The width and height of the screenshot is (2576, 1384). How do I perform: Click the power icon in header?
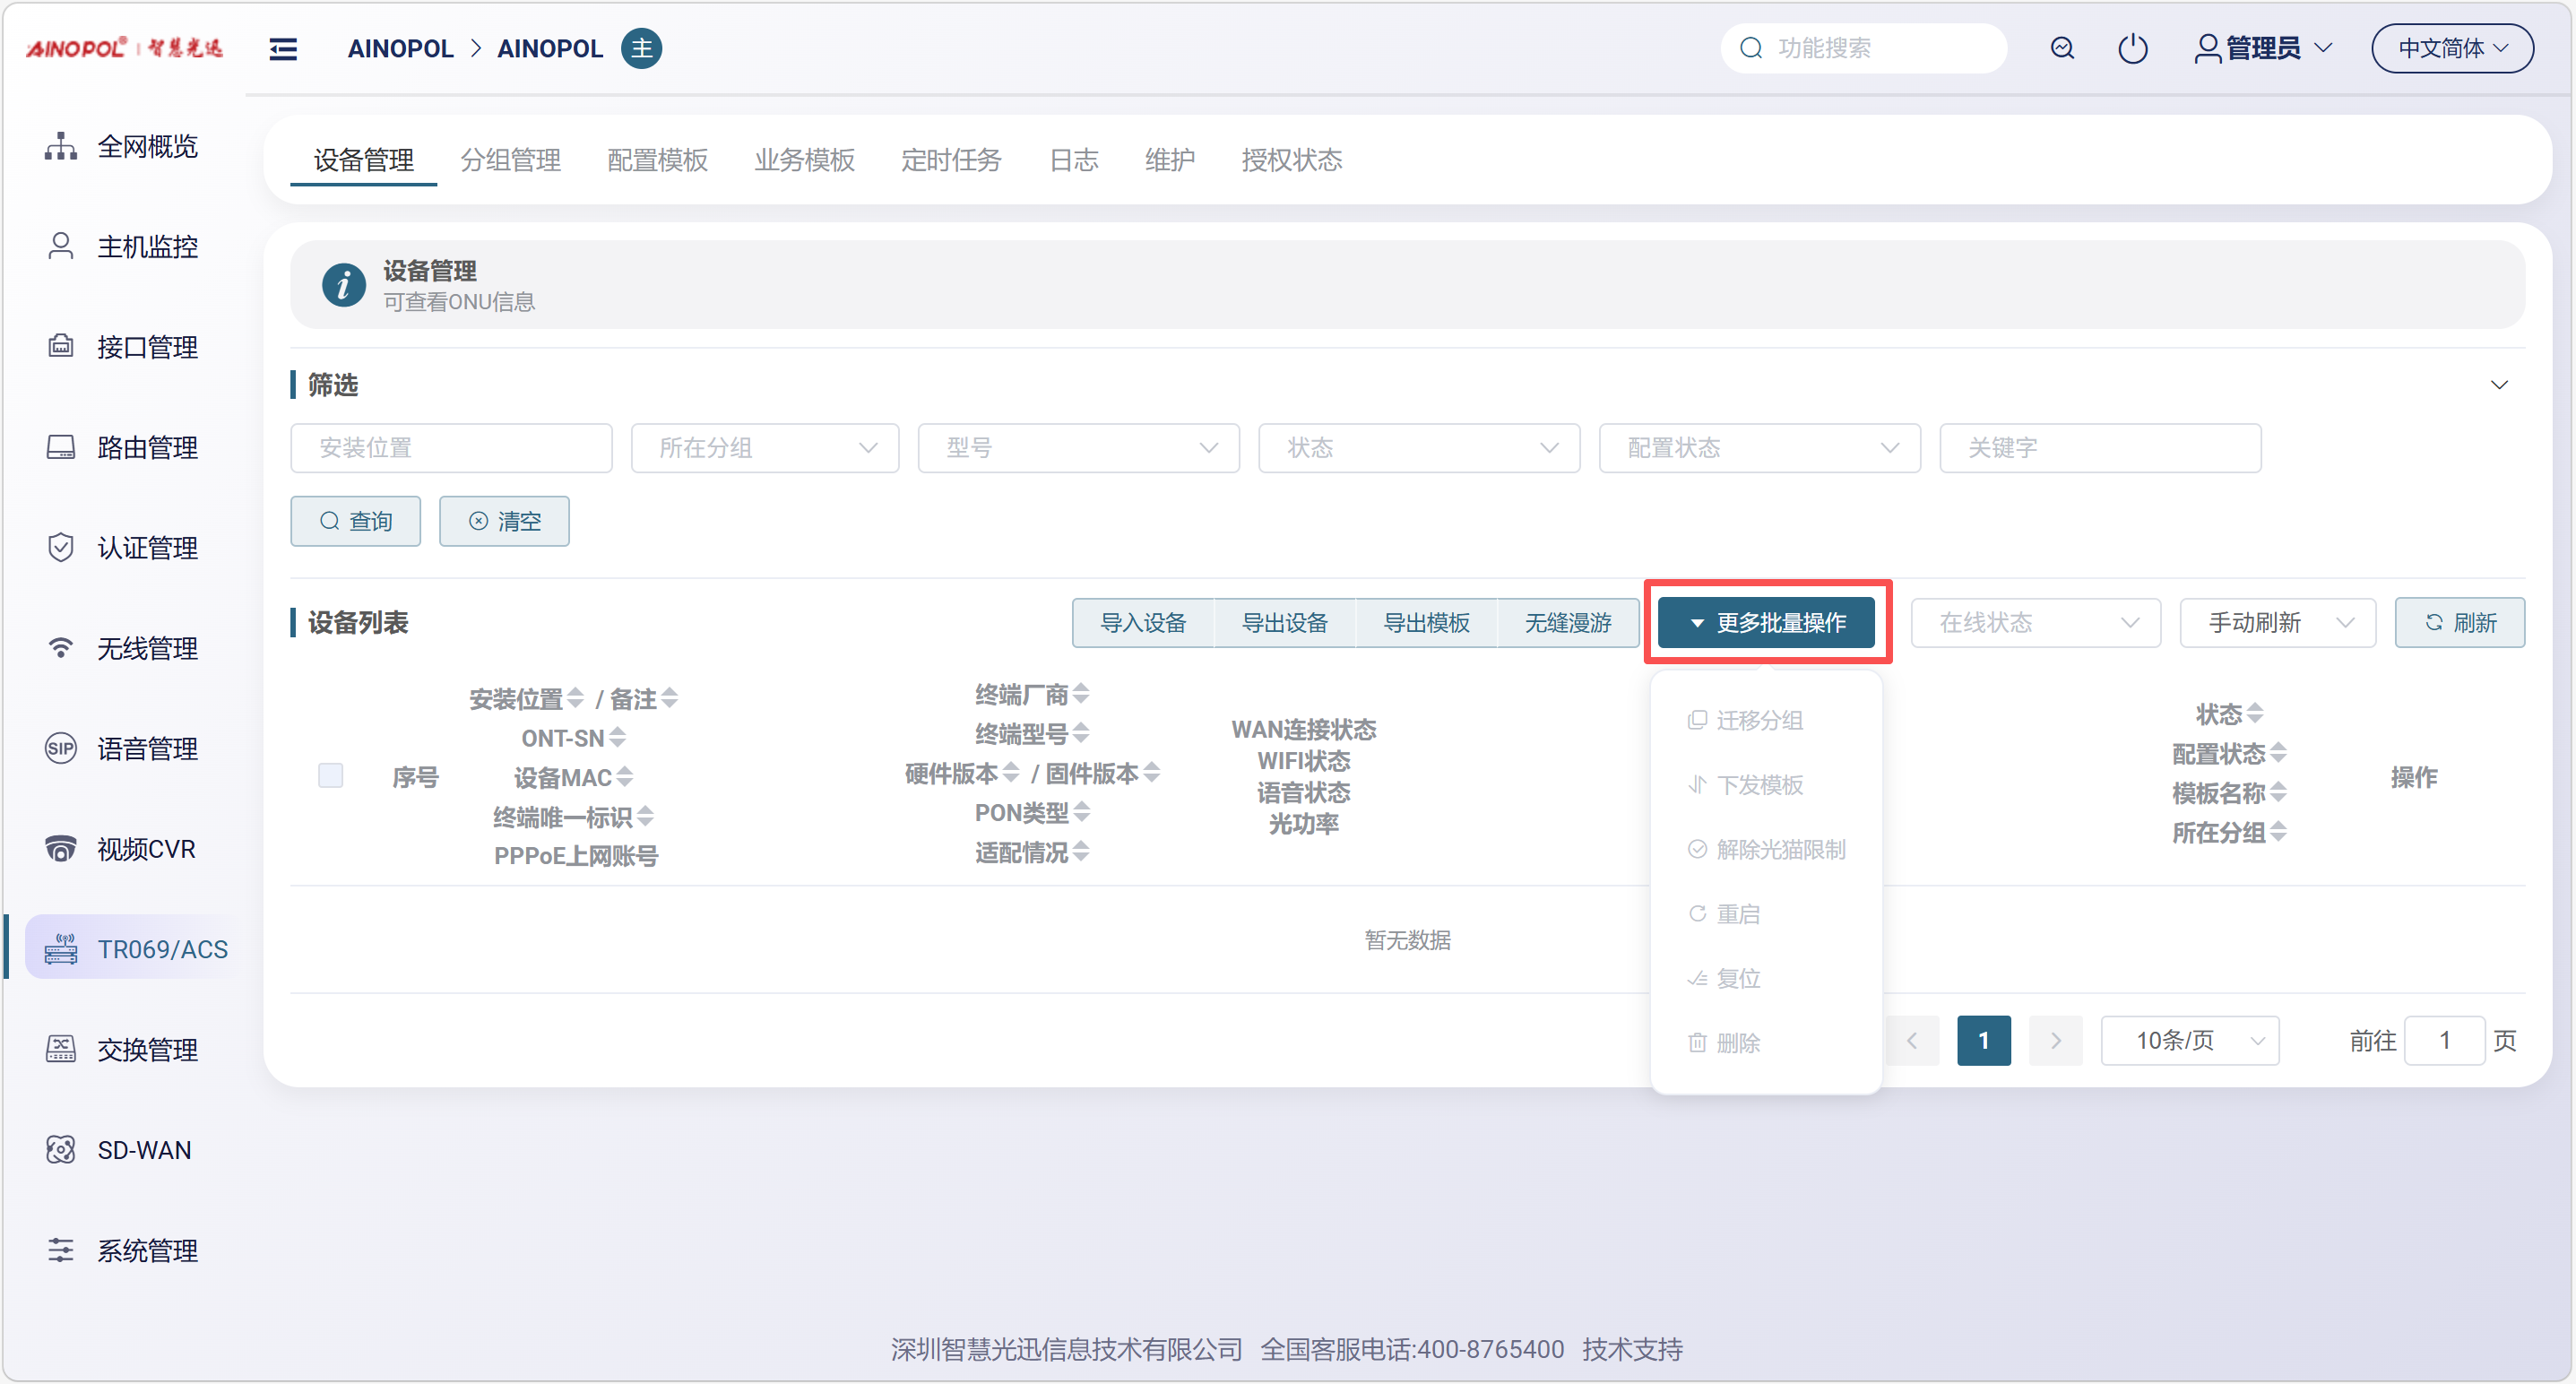click(2132, 48)
